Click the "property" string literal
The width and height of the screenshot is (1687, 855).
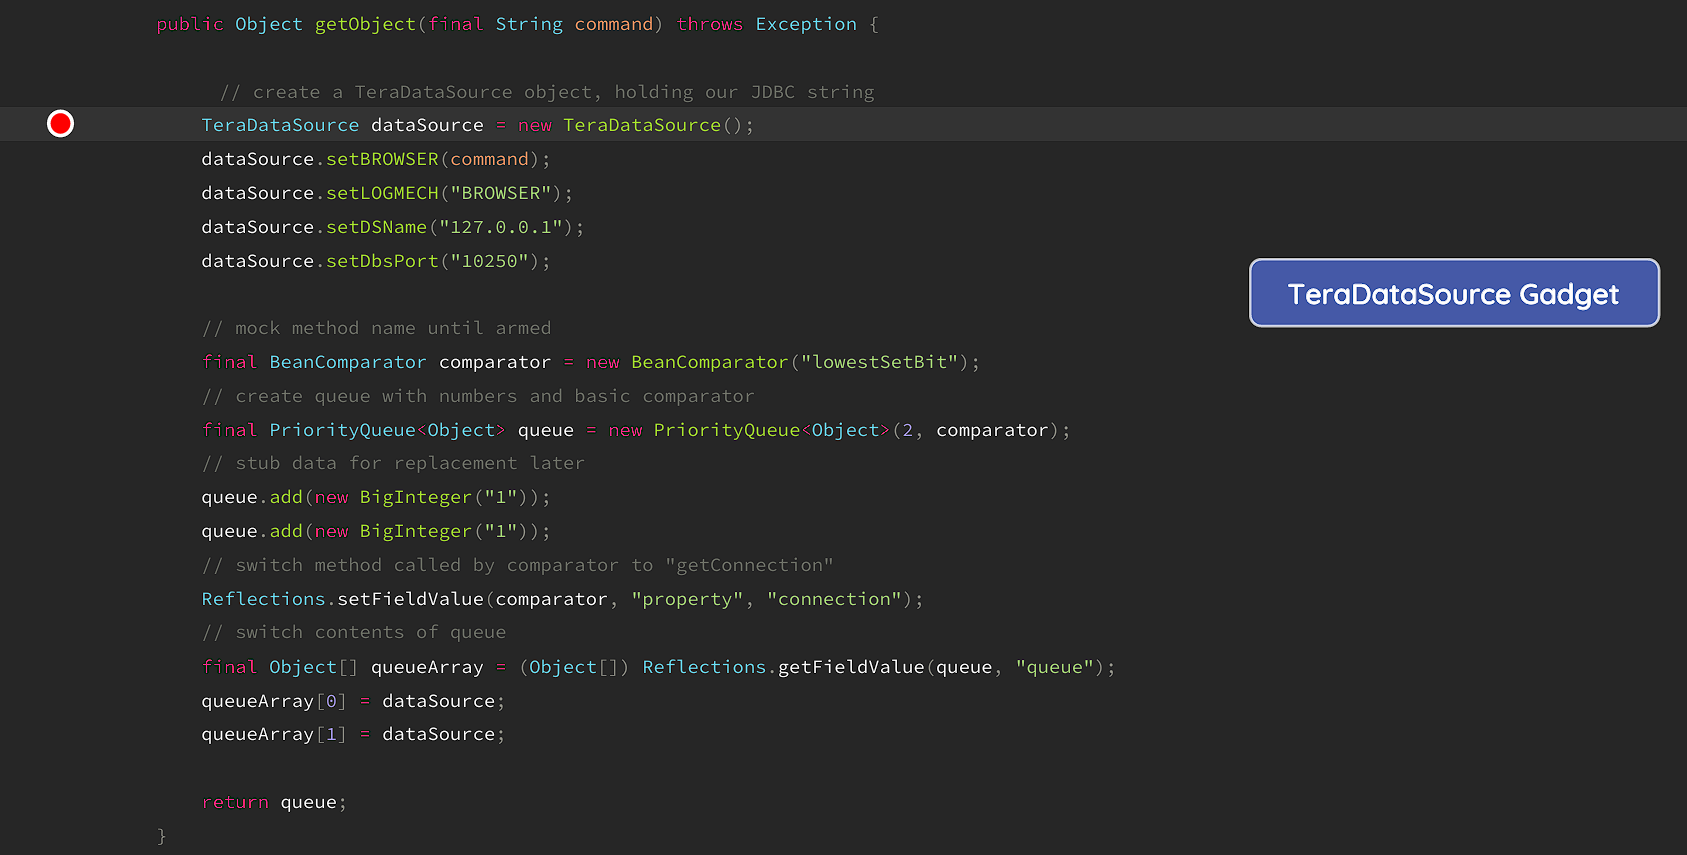(x=687, y=599)
